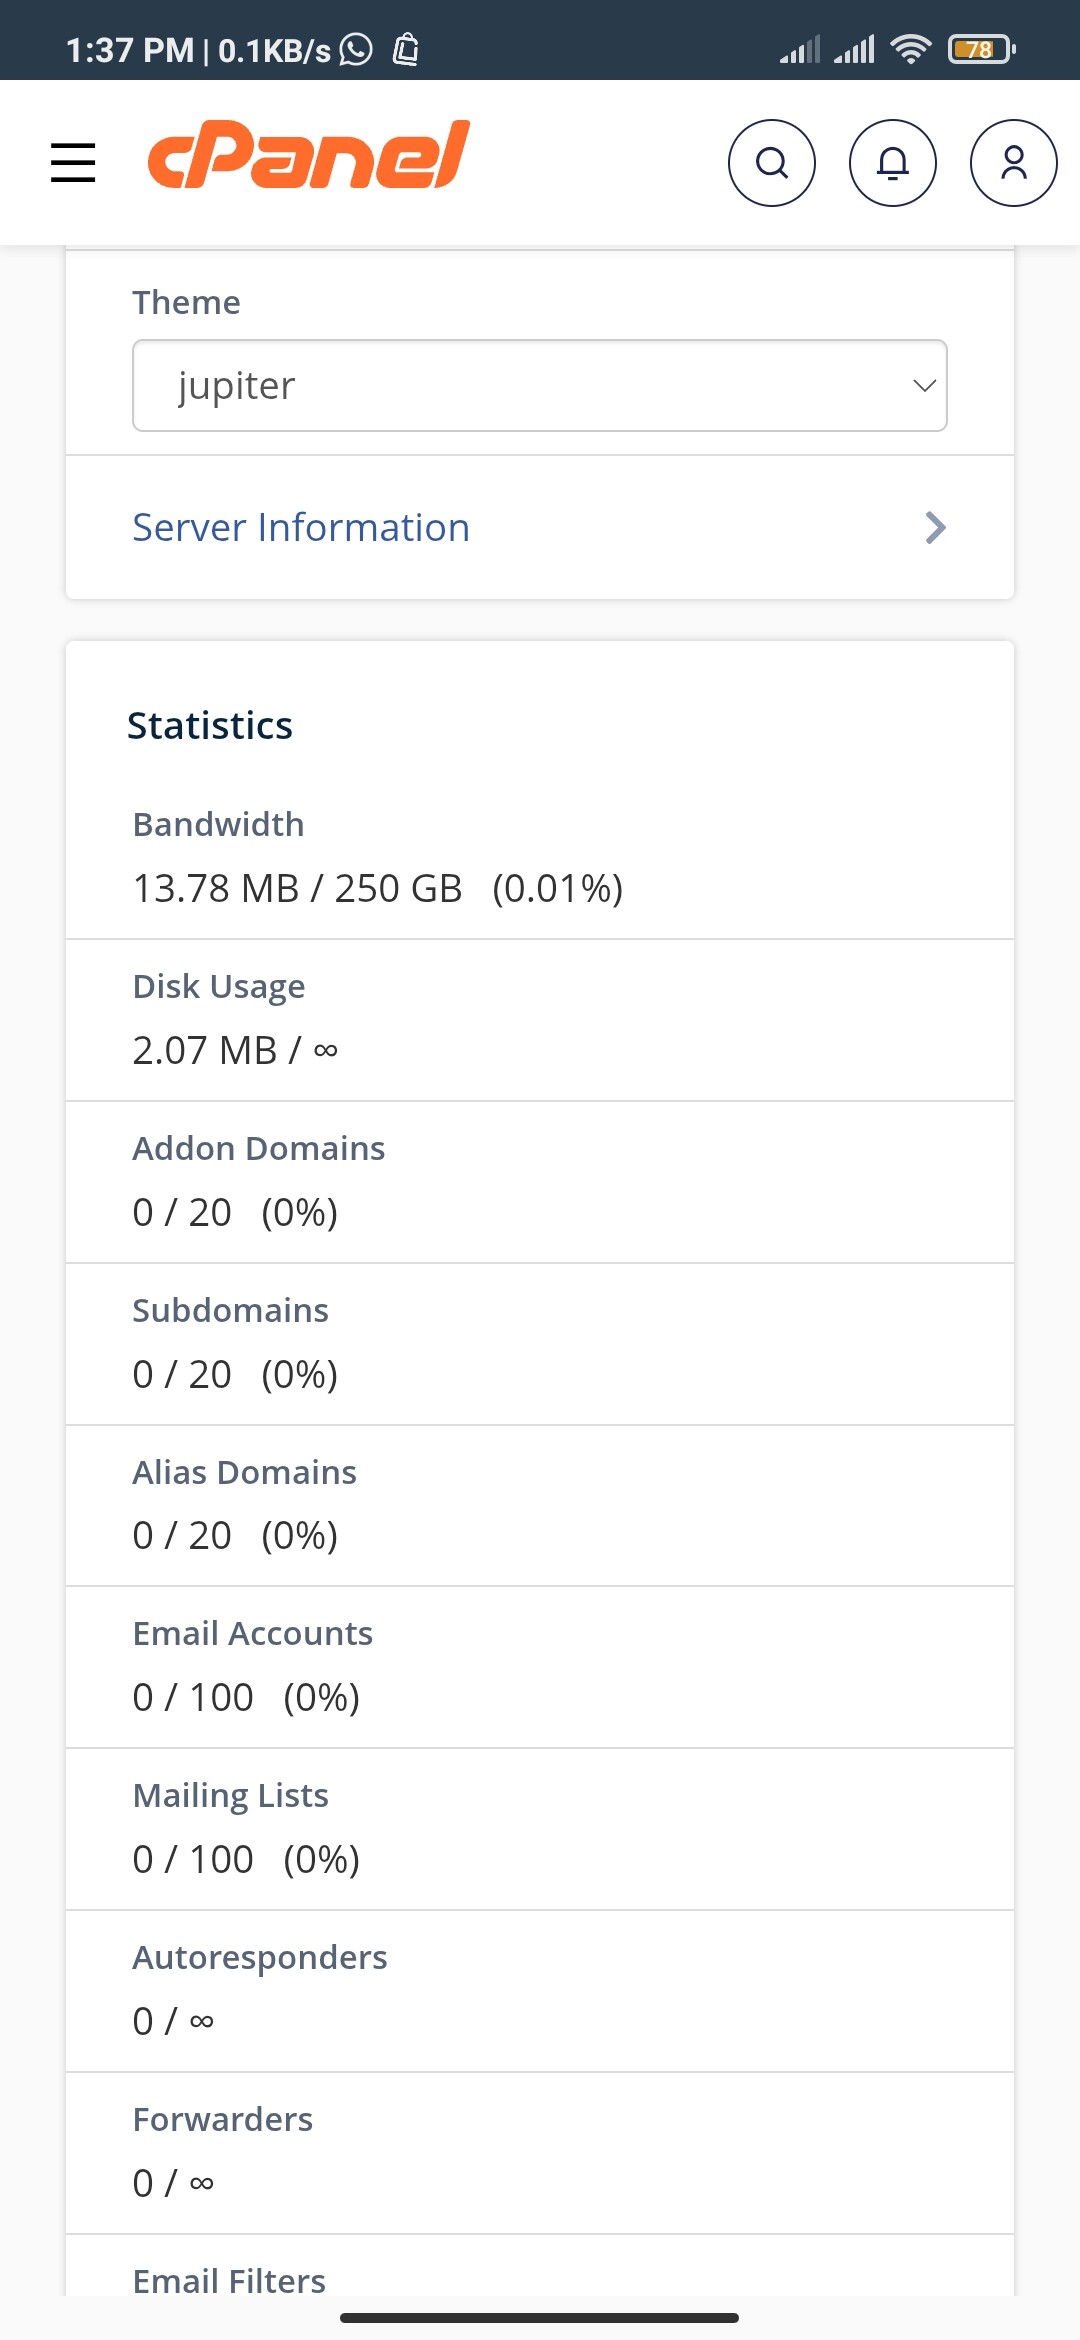
Task: Open the notifications bell
Action: pos(892,163)
